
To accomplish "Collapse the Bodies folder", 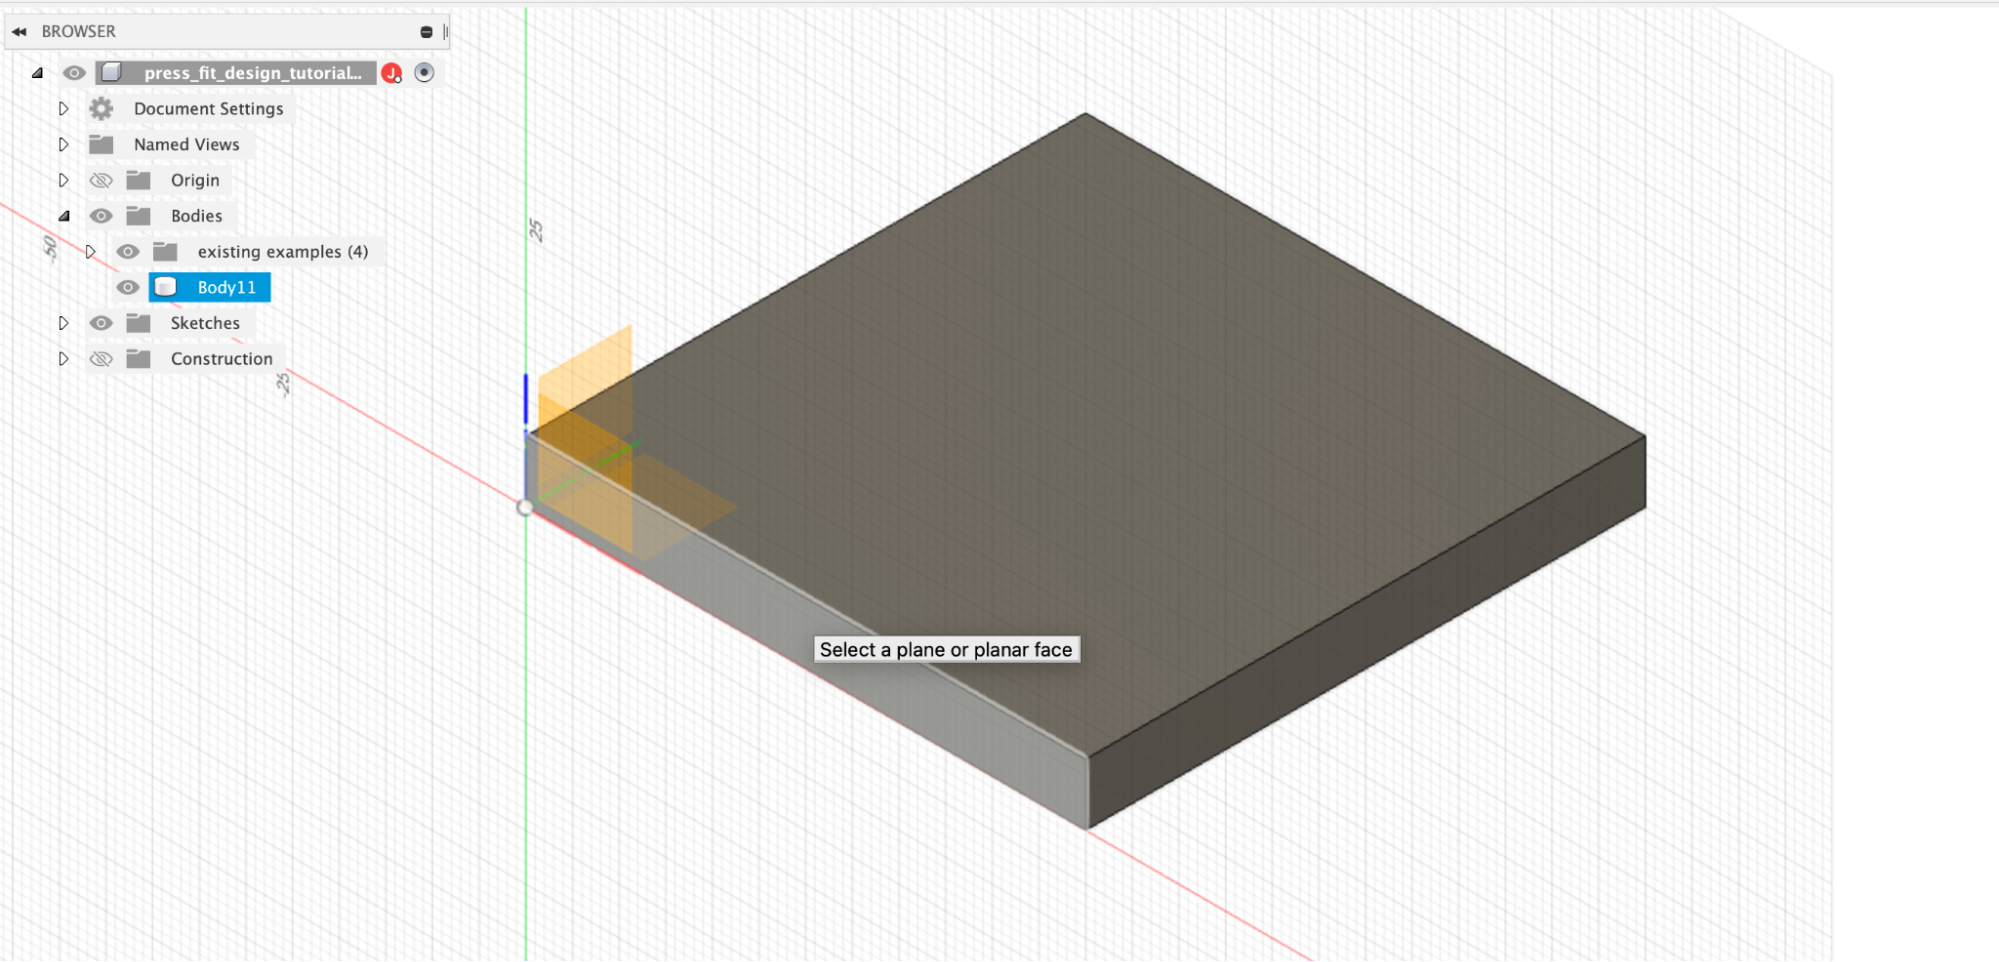I will tap(64, 216).
